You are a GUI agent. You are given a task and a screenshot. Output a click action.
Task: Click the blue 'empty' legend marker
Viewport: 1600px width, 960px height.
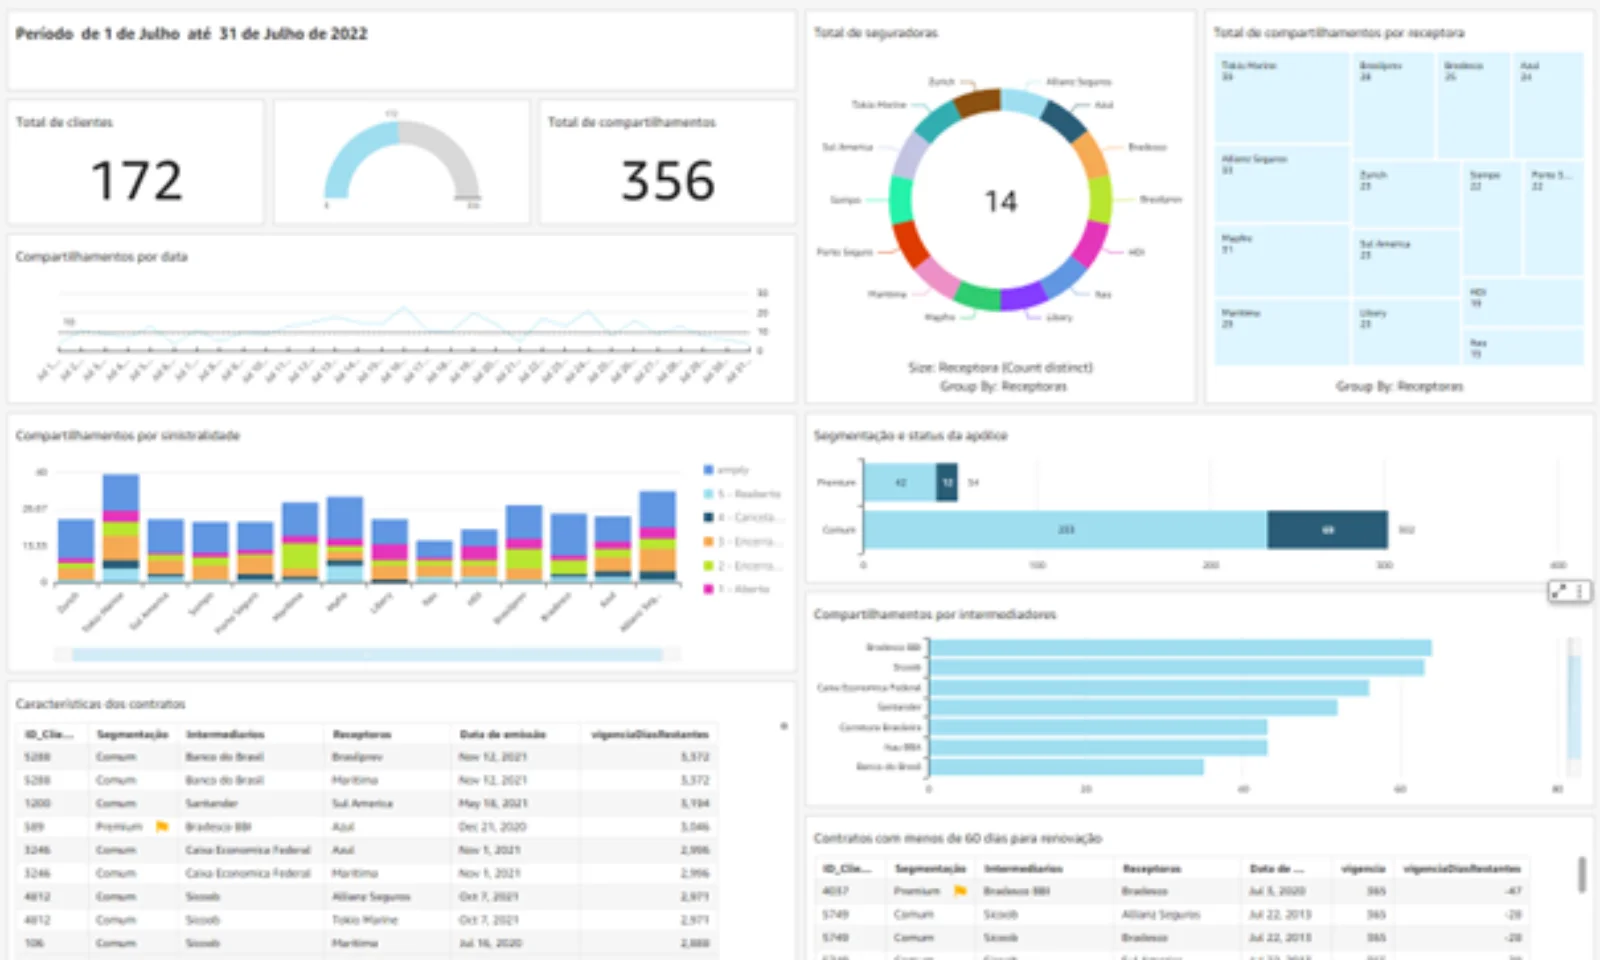coord(709,470)
